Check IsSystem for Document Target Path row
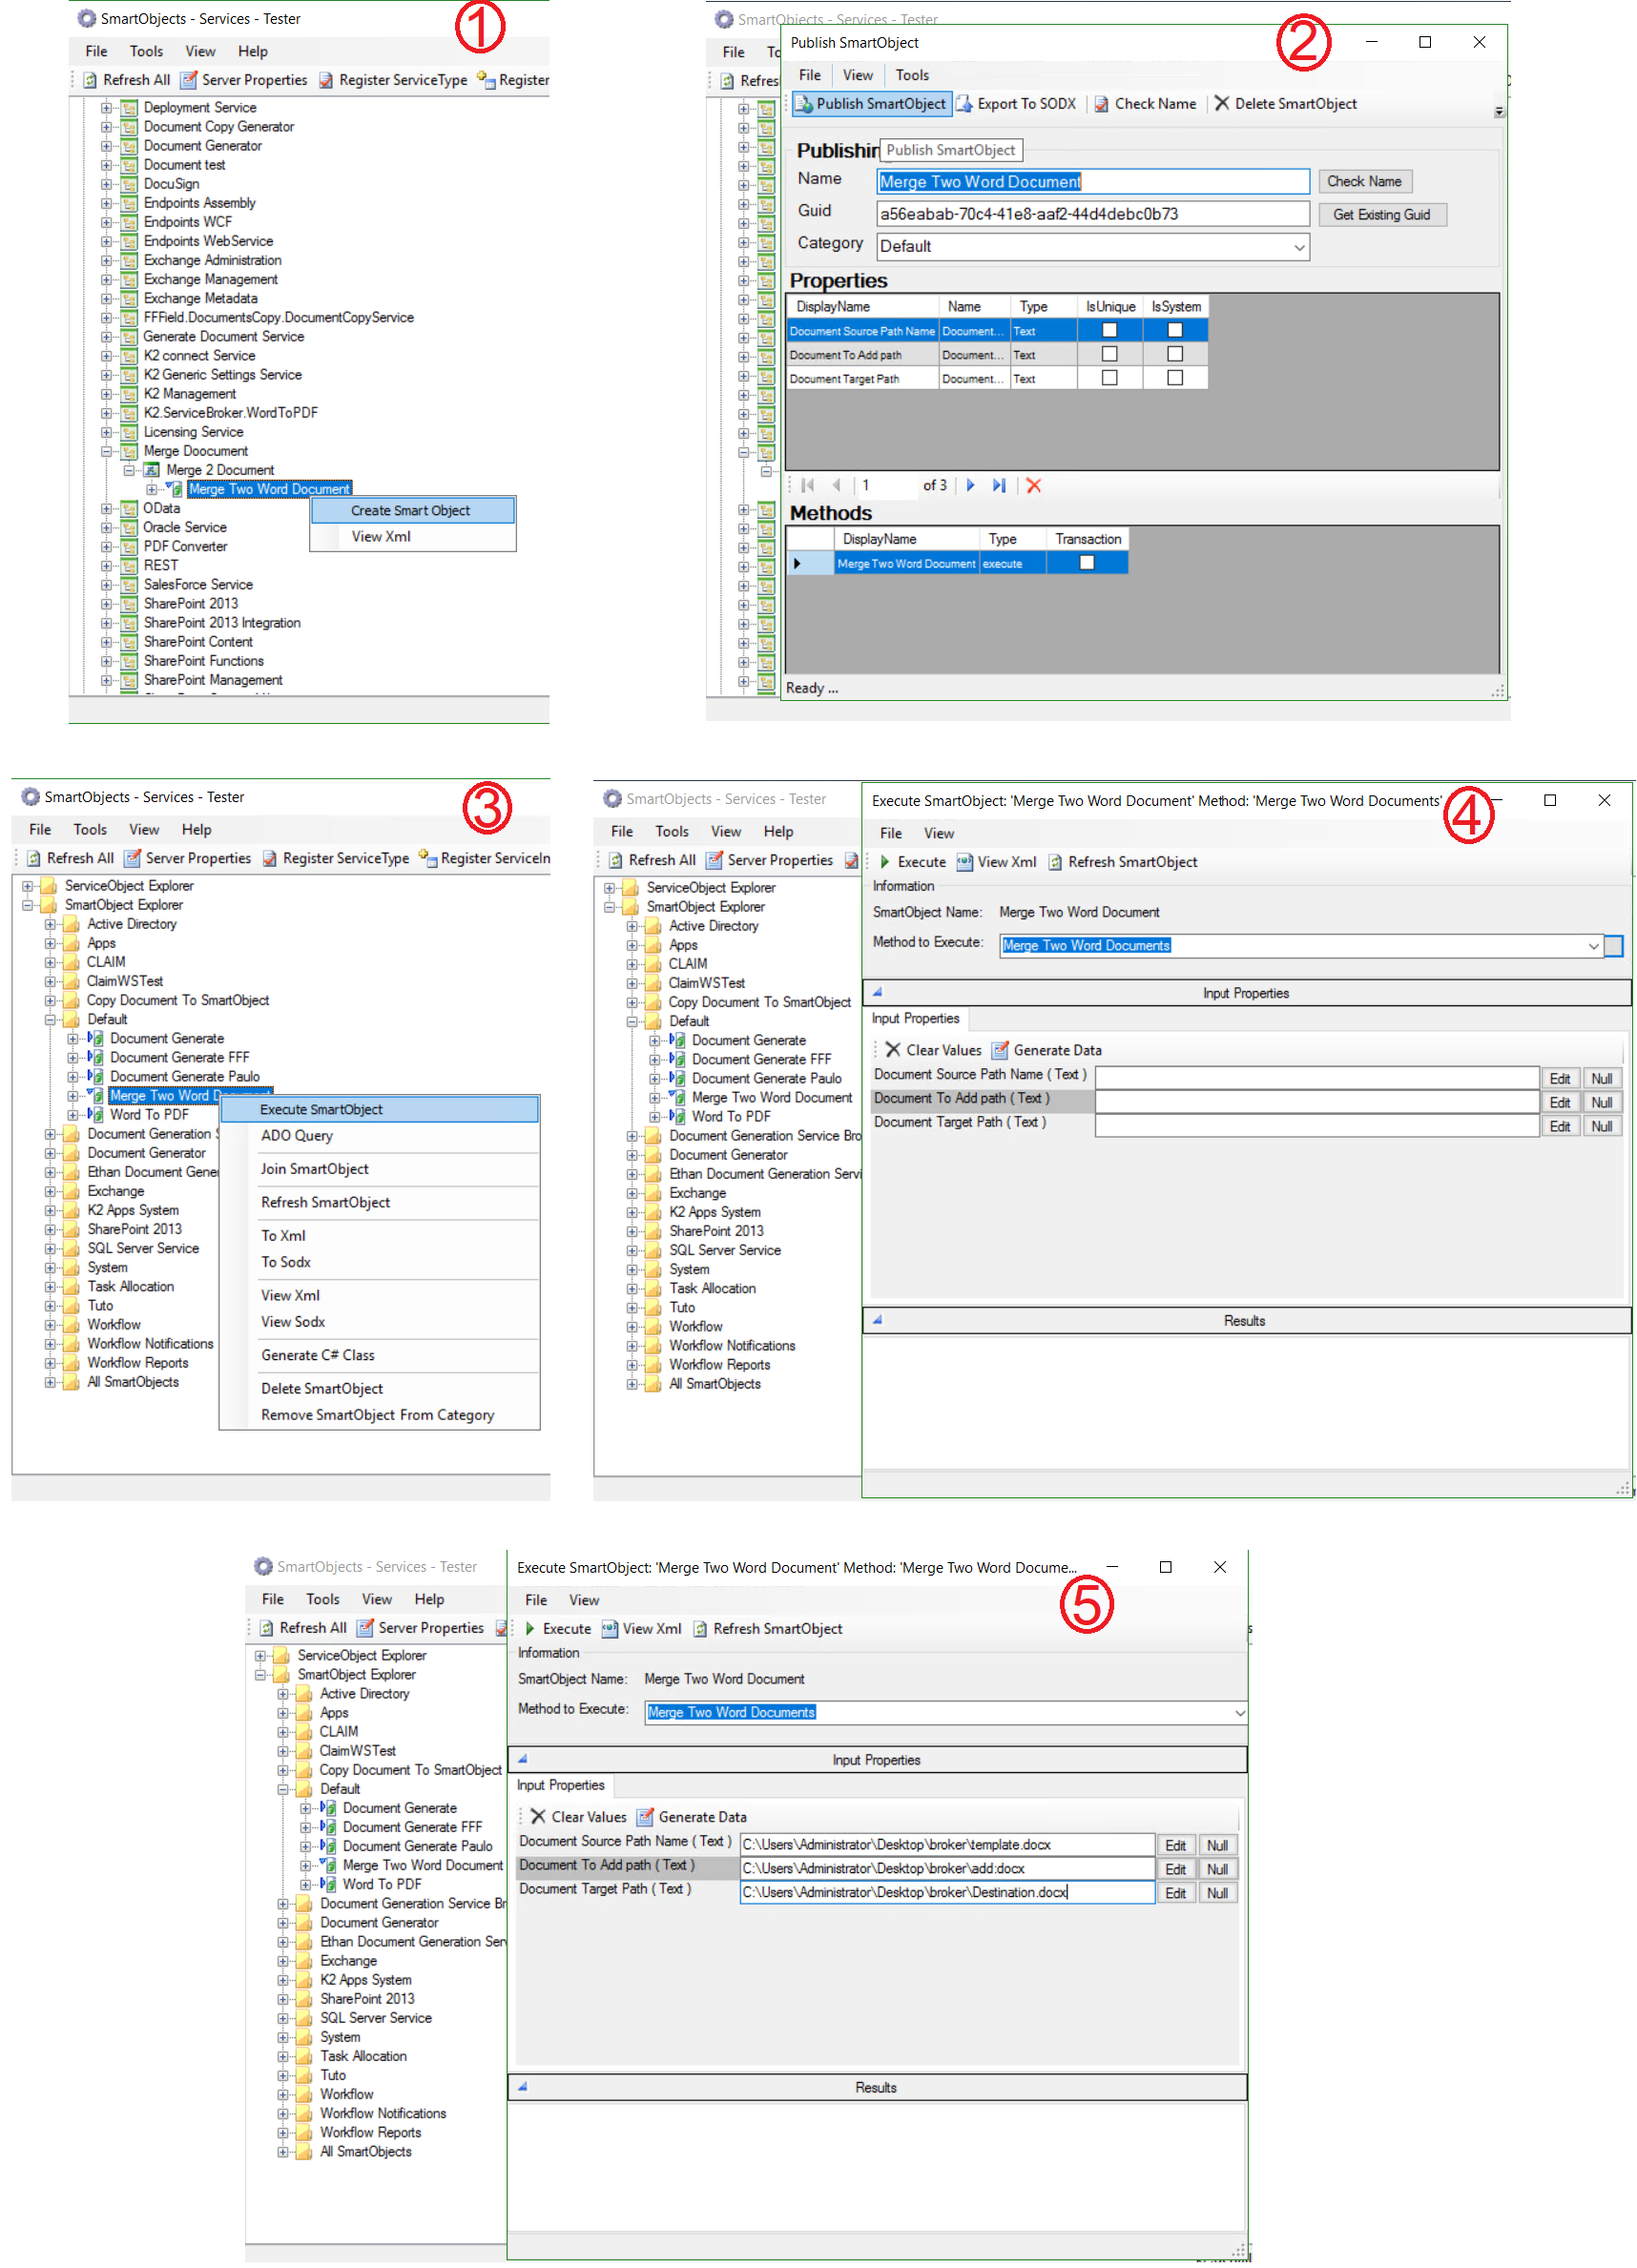1637x2268 pixels. coord(1175,379)
